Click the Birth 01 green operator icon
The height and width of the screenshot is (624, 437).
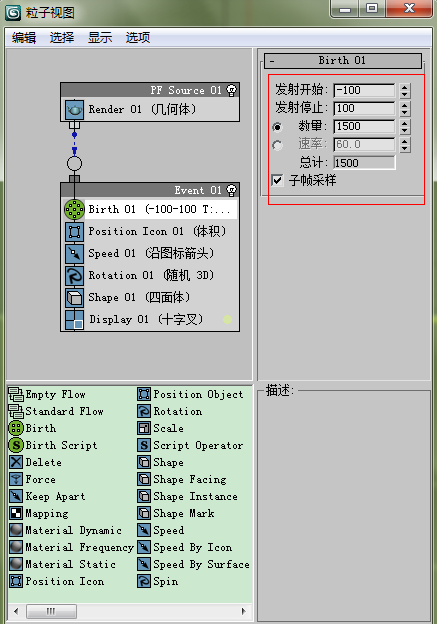[74, 209]
